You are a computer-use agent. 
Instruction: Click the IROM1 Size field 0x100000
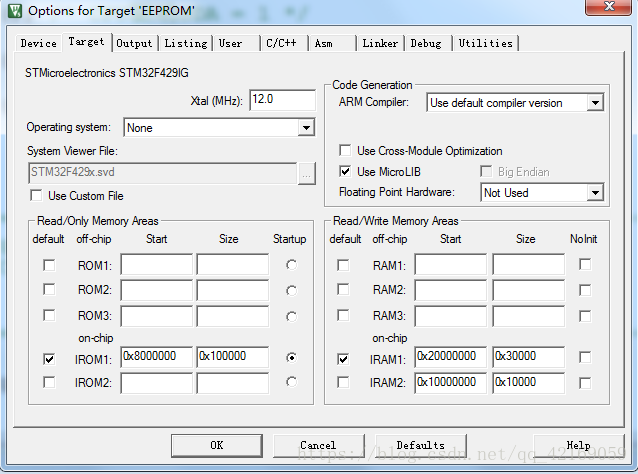(x=232, y=357)
